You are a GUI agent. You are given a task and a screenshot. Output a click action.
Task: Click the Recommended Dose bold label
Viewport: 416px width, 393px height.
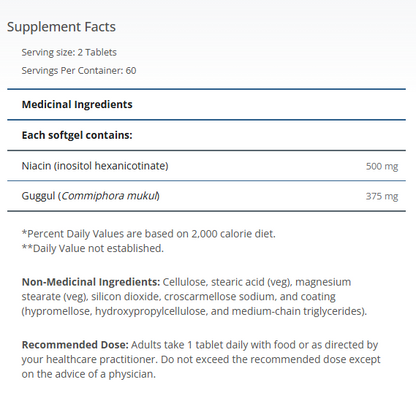(x=75, y=345)
